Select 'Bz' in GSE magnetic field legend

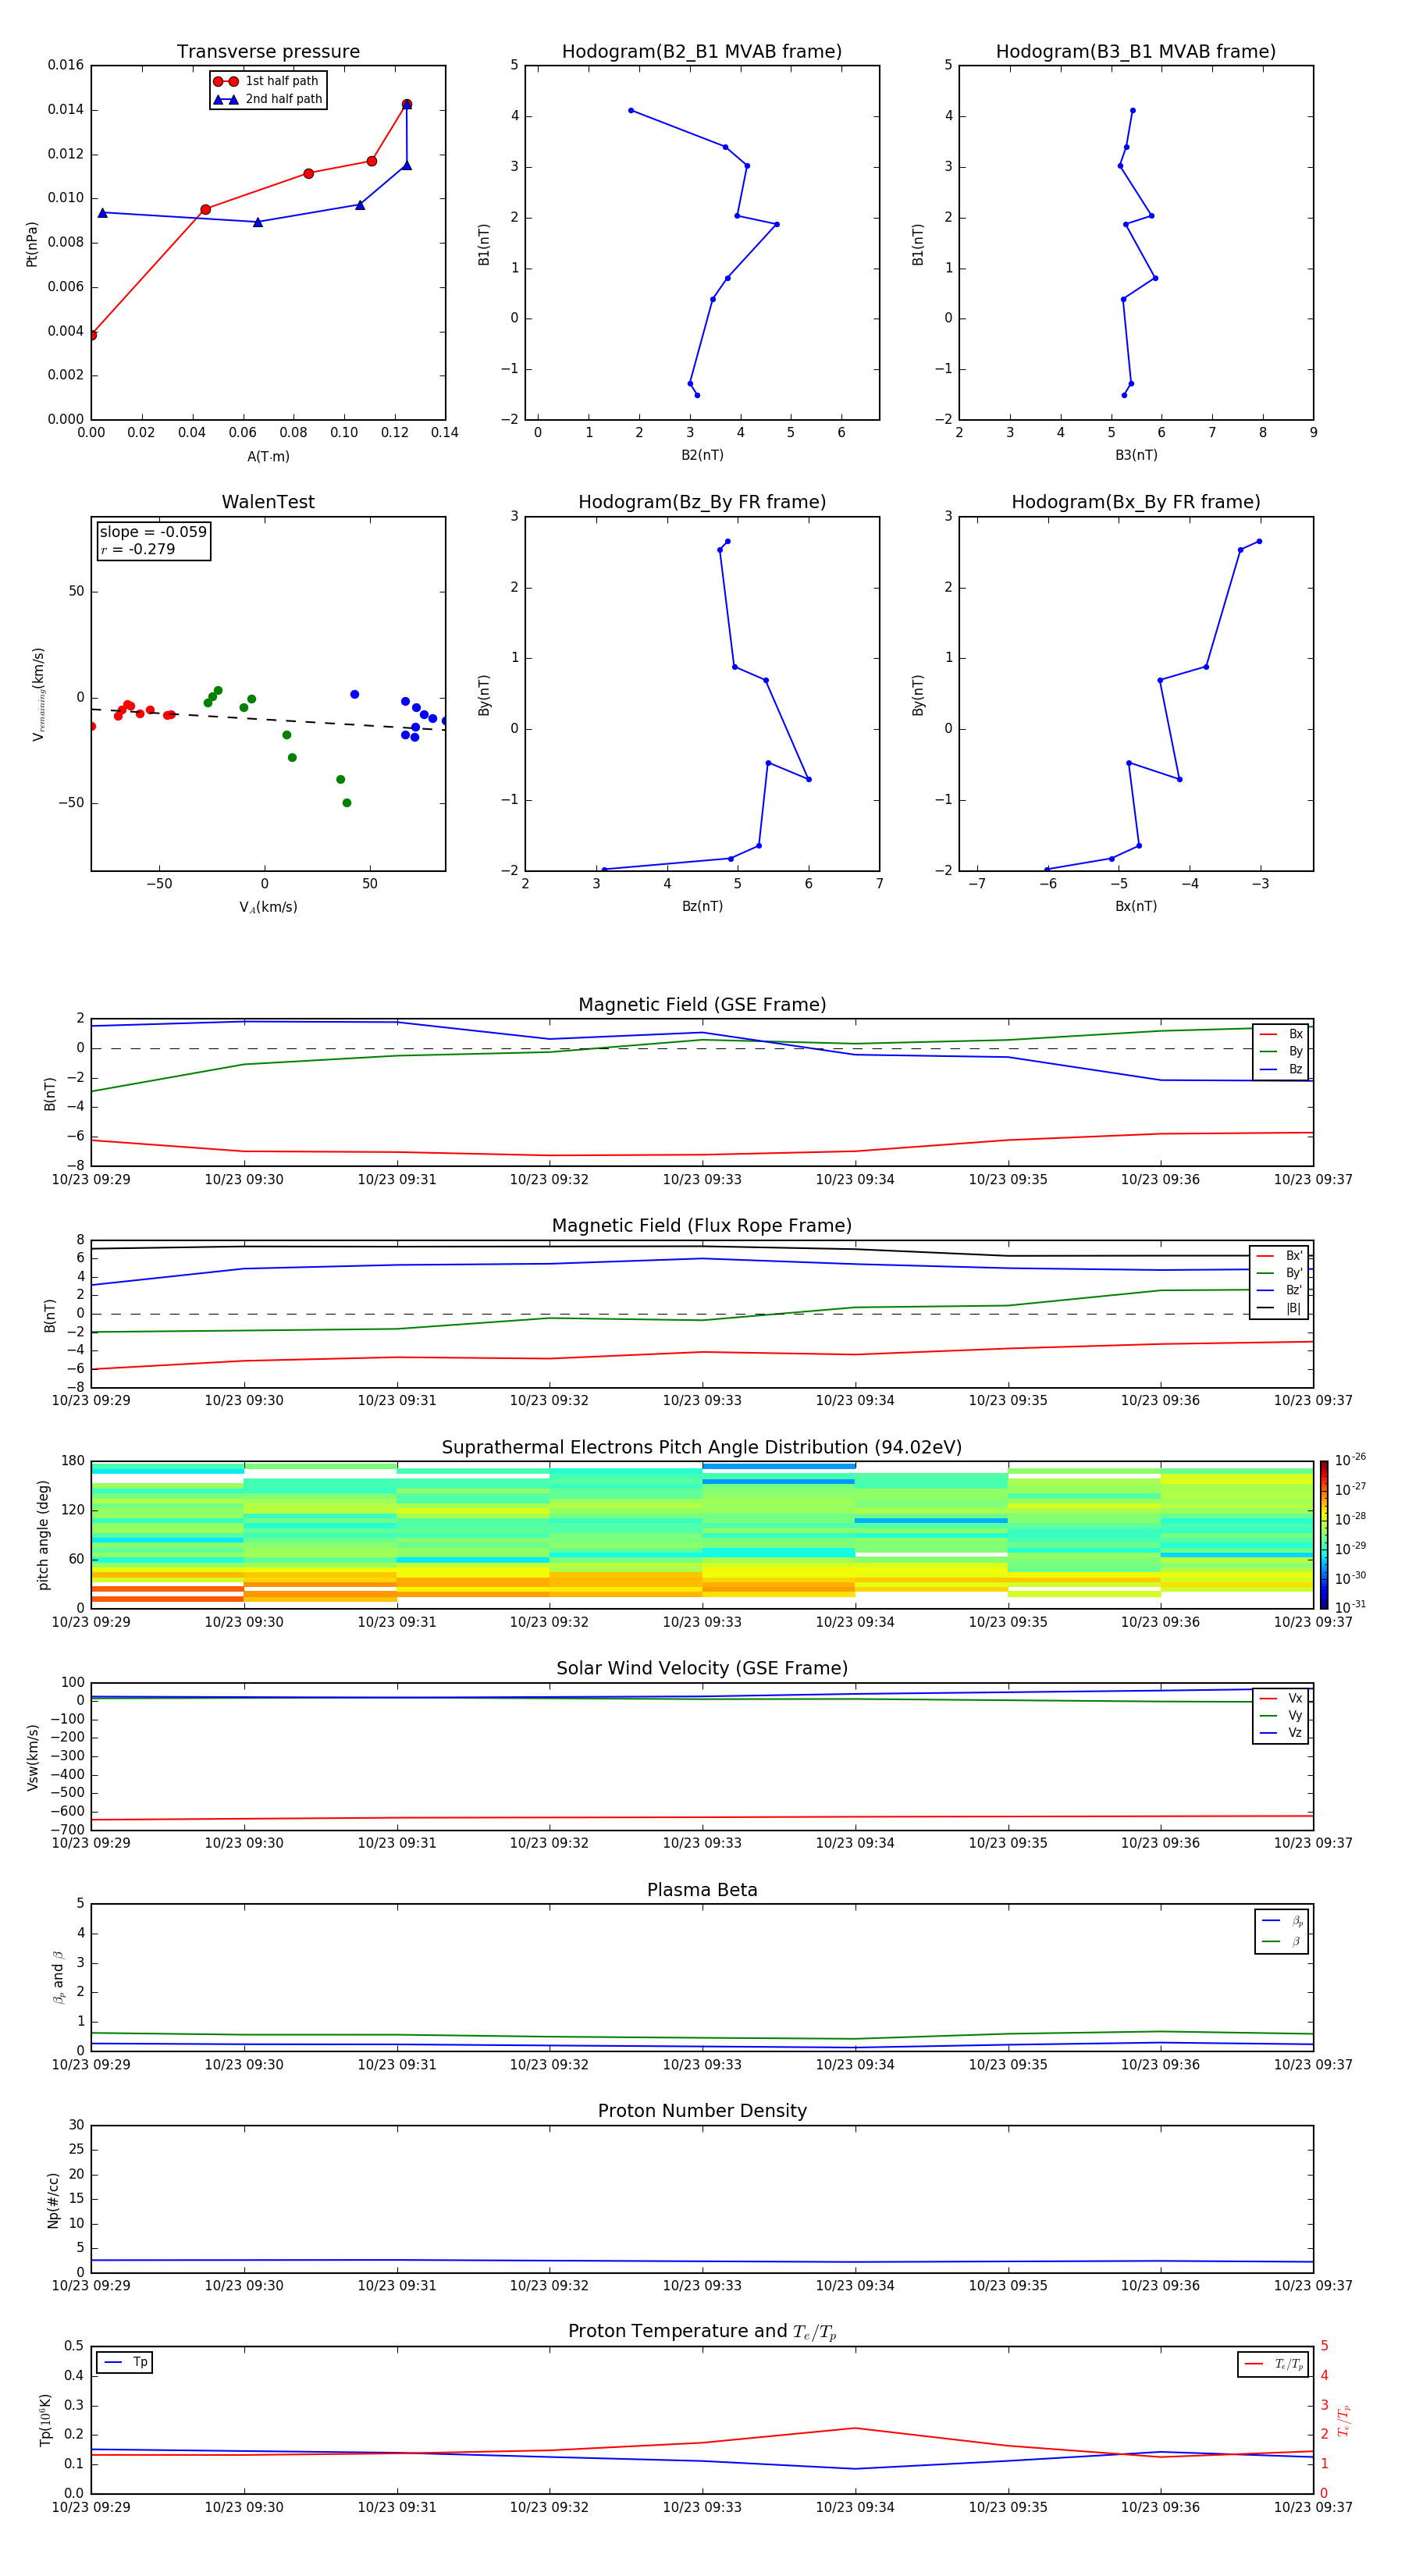tap(1281, 1069)
